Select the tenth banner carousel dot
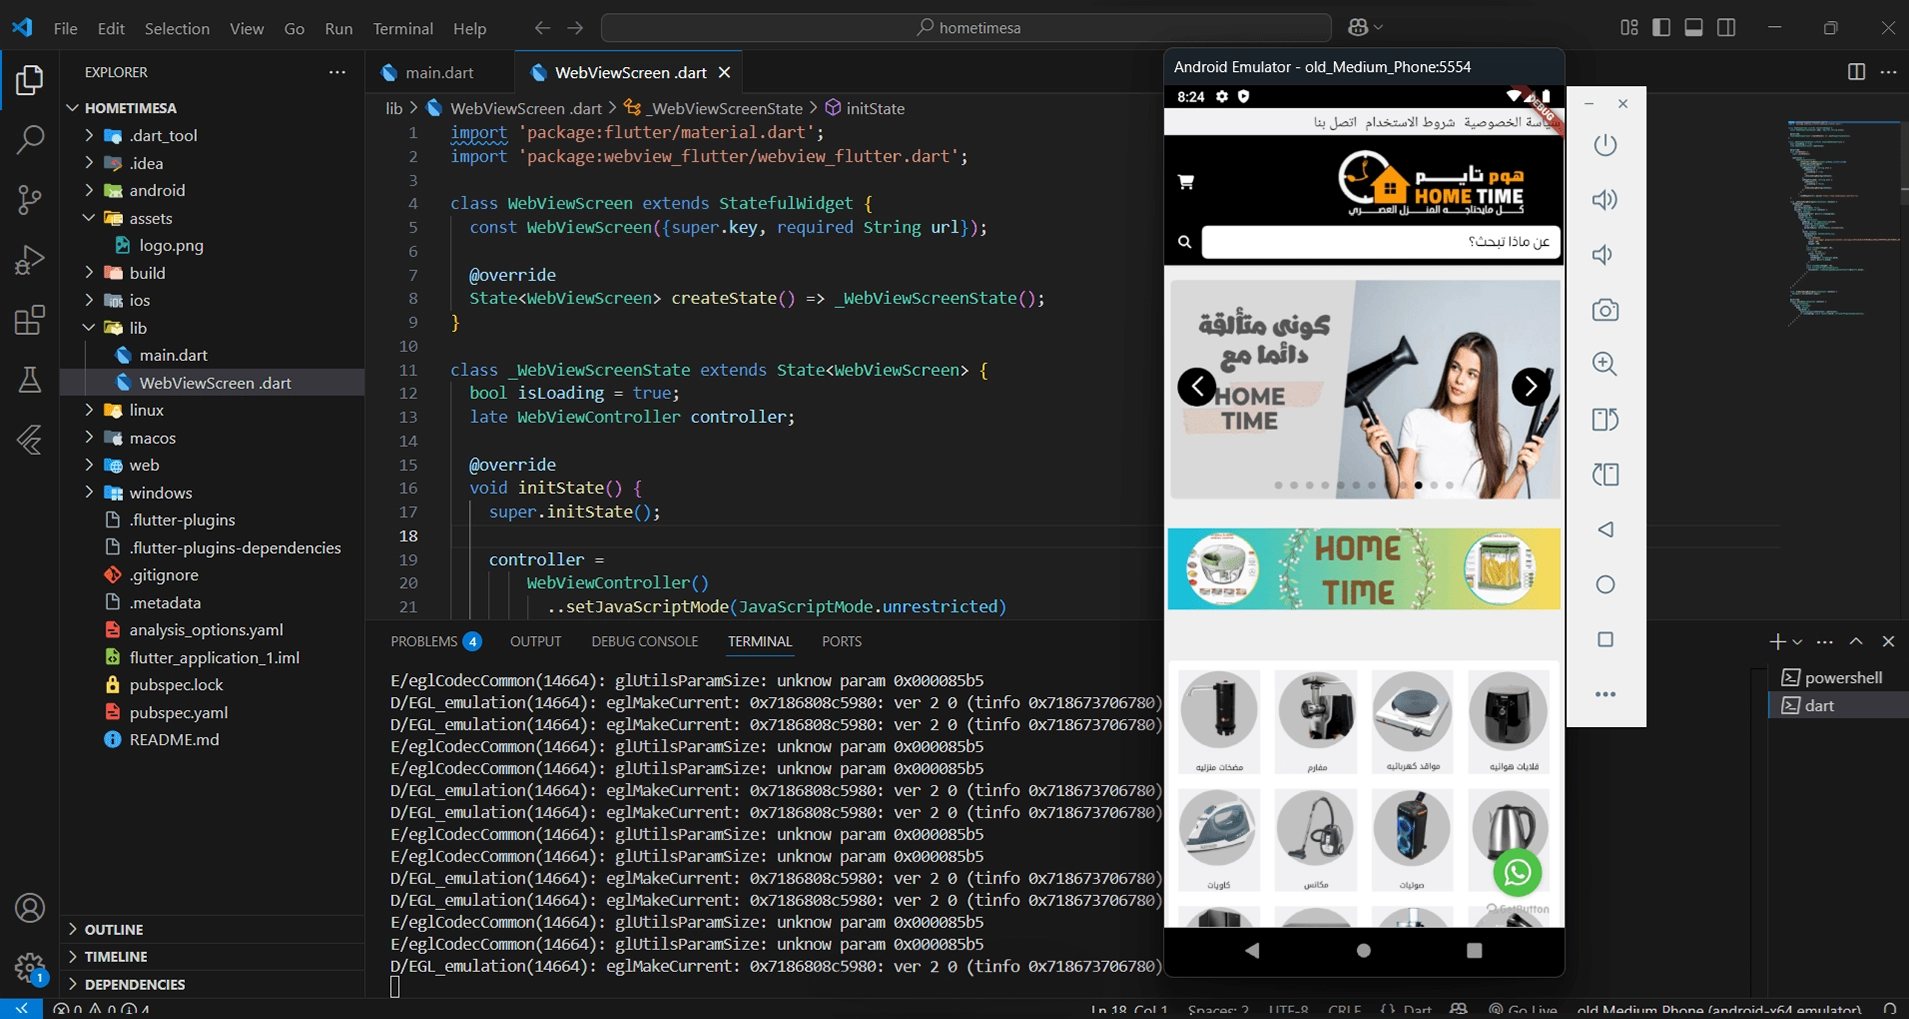 pos(1418,485)
